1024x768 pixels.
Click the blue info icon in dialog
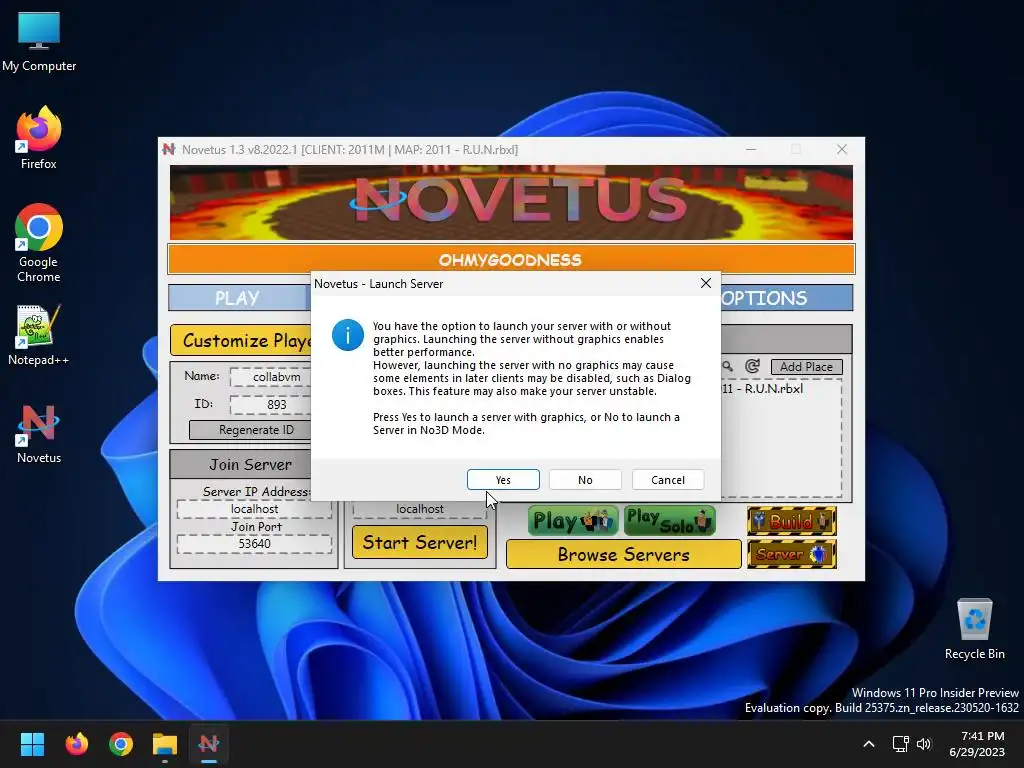(347, 335)
